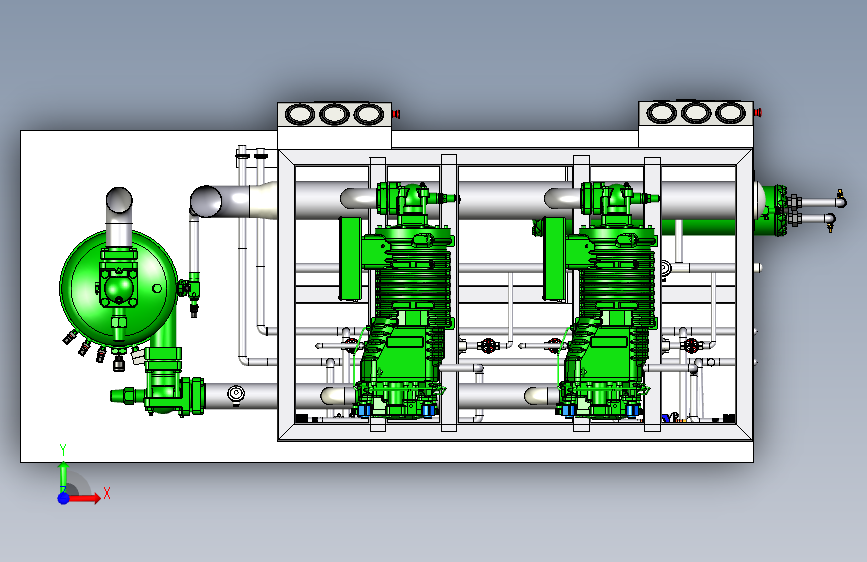867x562 pixels.
Task: Select the circular gauge on the lower grey pipe
Action: tap(236, 394)
